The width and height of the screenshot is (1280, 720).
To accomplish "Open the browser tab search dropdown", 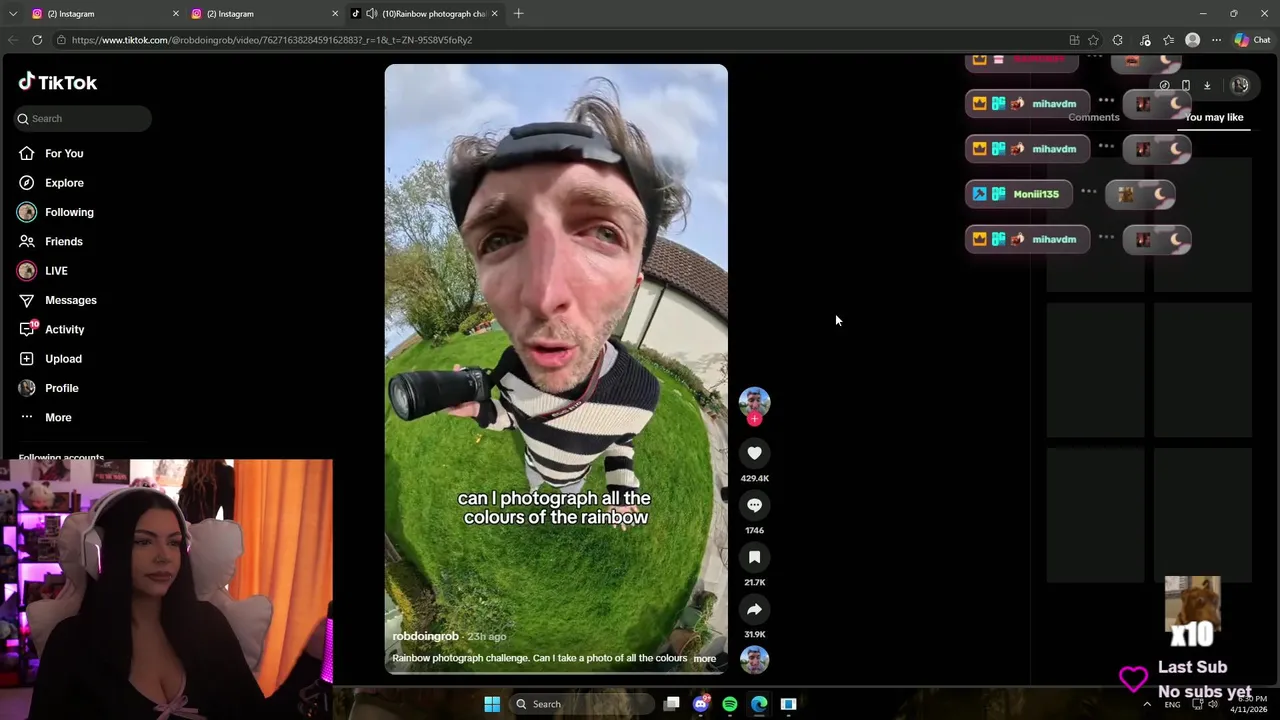I will [13, 14].
